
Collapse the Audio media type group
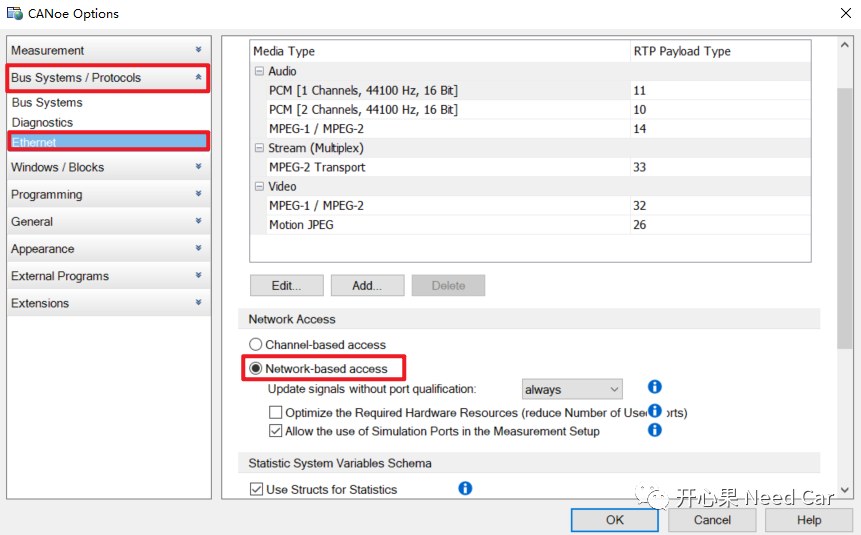pos(259,71)
